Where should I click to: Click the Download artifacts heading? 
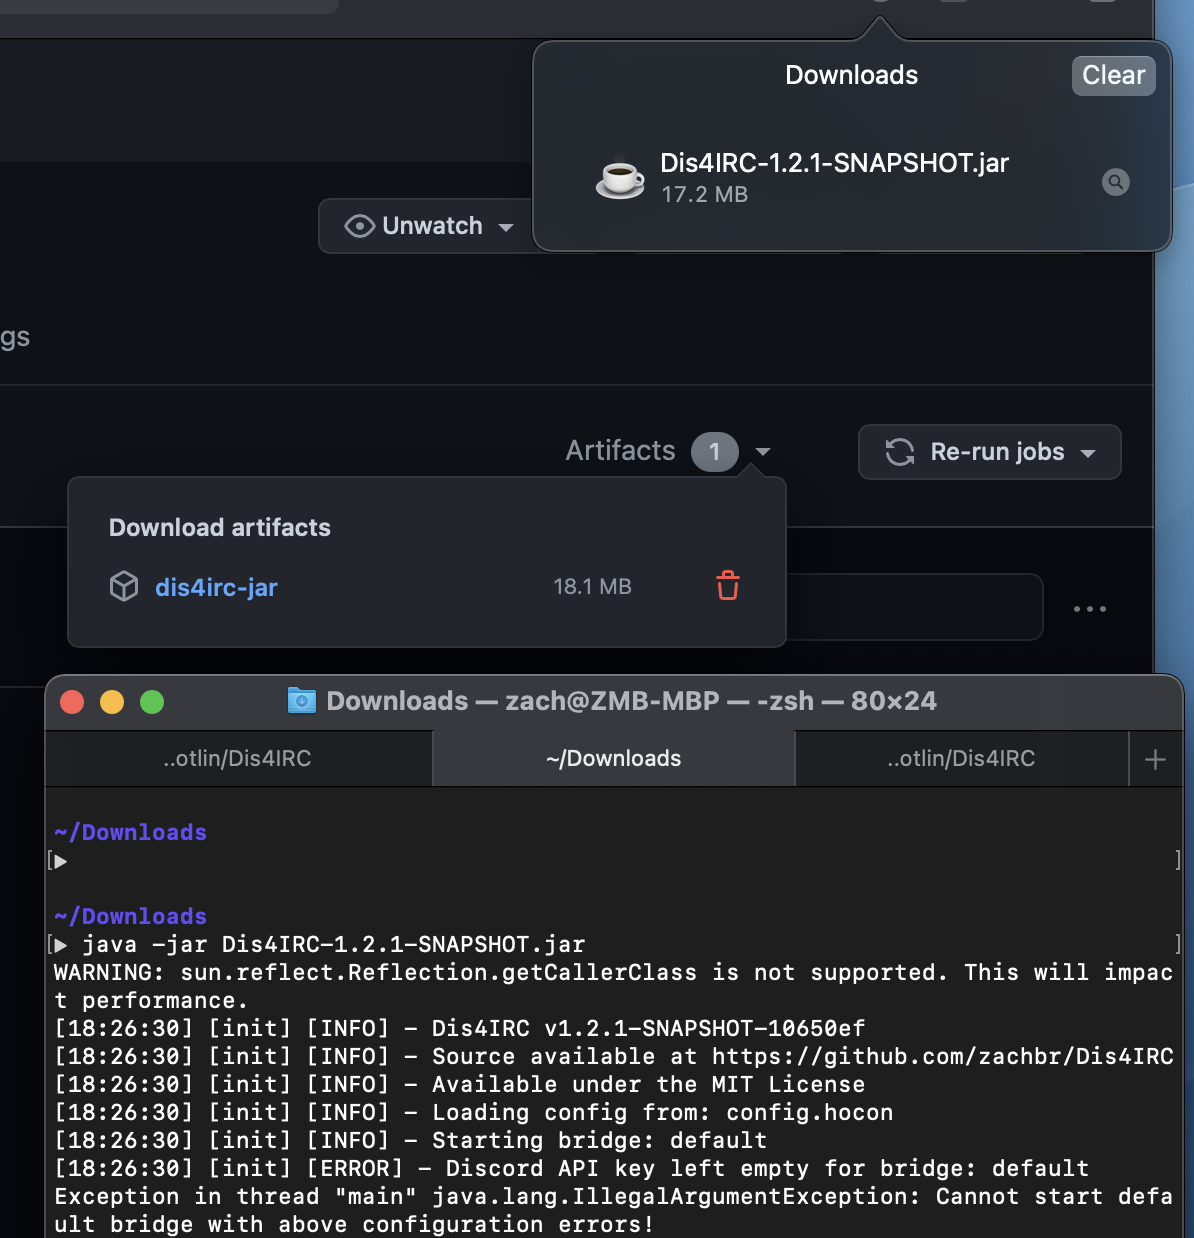click(x=220, y=527)
